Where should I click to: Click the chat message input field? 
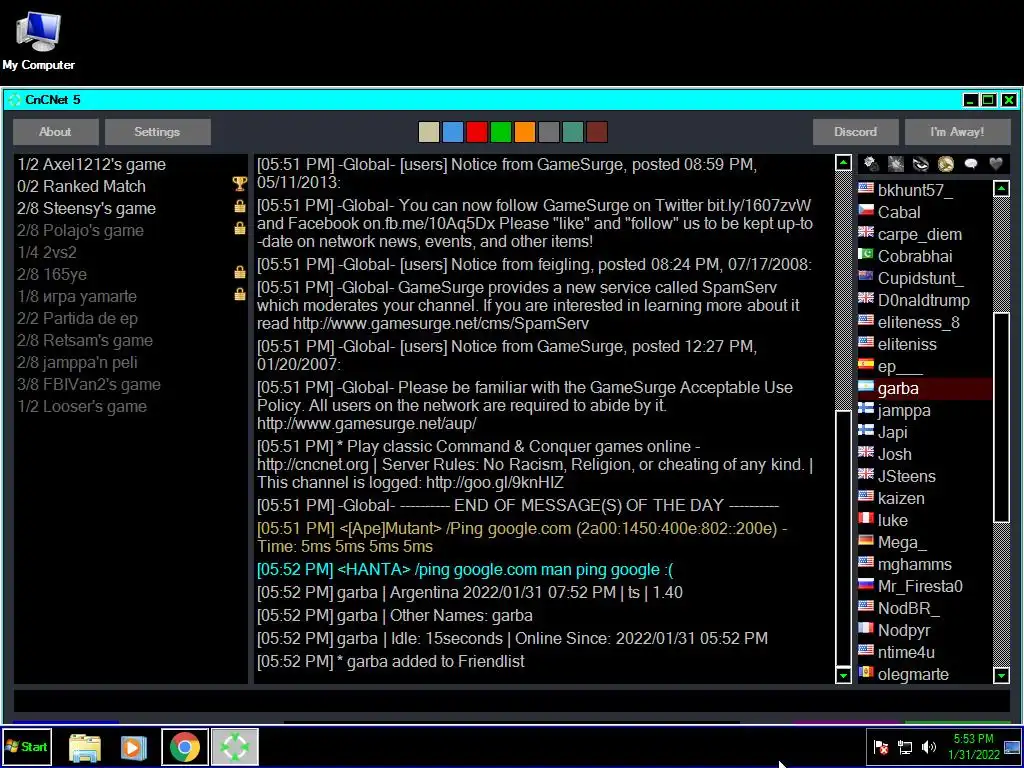coord(512,700)
